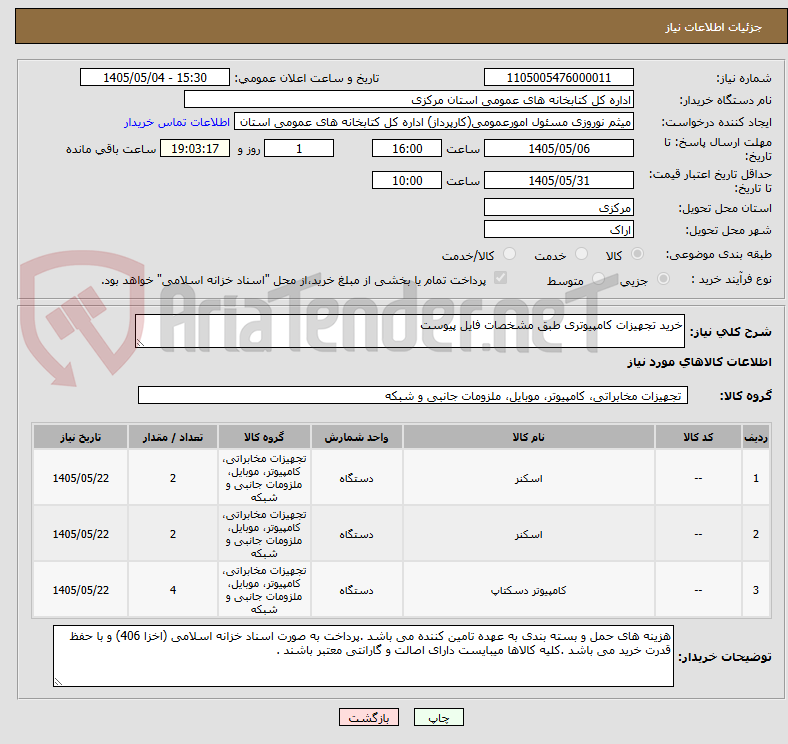
Task: Click the گروه کالا goods group field
Action: point(413,395)
